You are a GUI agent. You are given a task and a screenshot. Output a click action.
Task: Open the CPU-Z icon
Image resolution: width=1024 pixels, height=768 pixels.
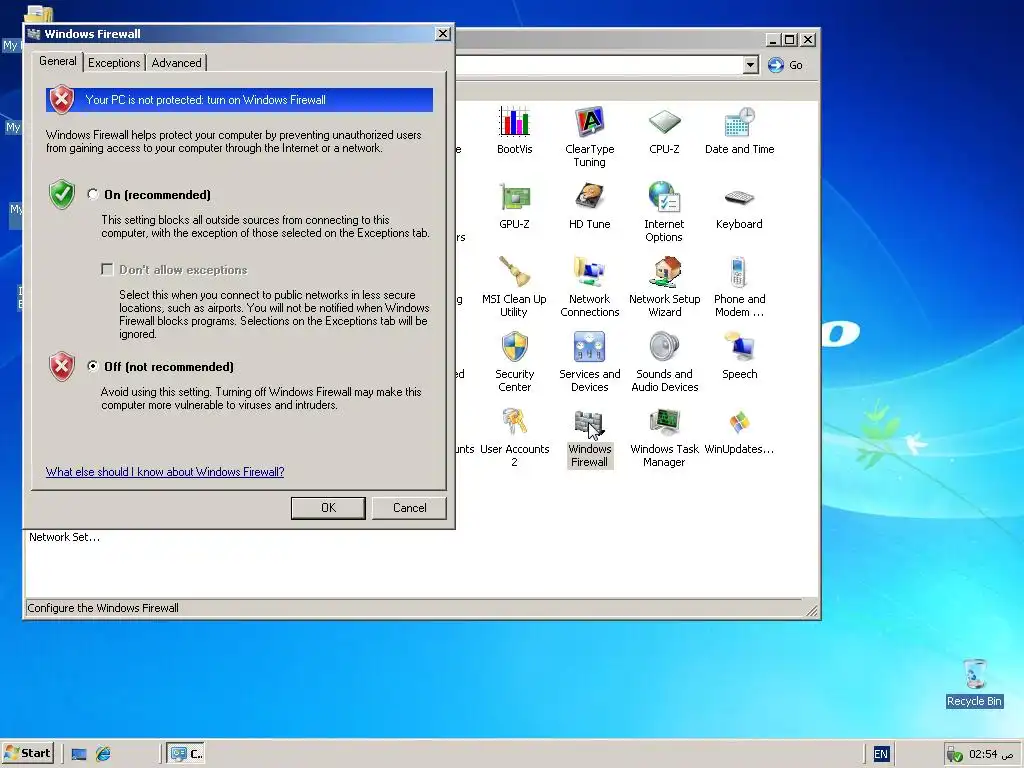664,131
